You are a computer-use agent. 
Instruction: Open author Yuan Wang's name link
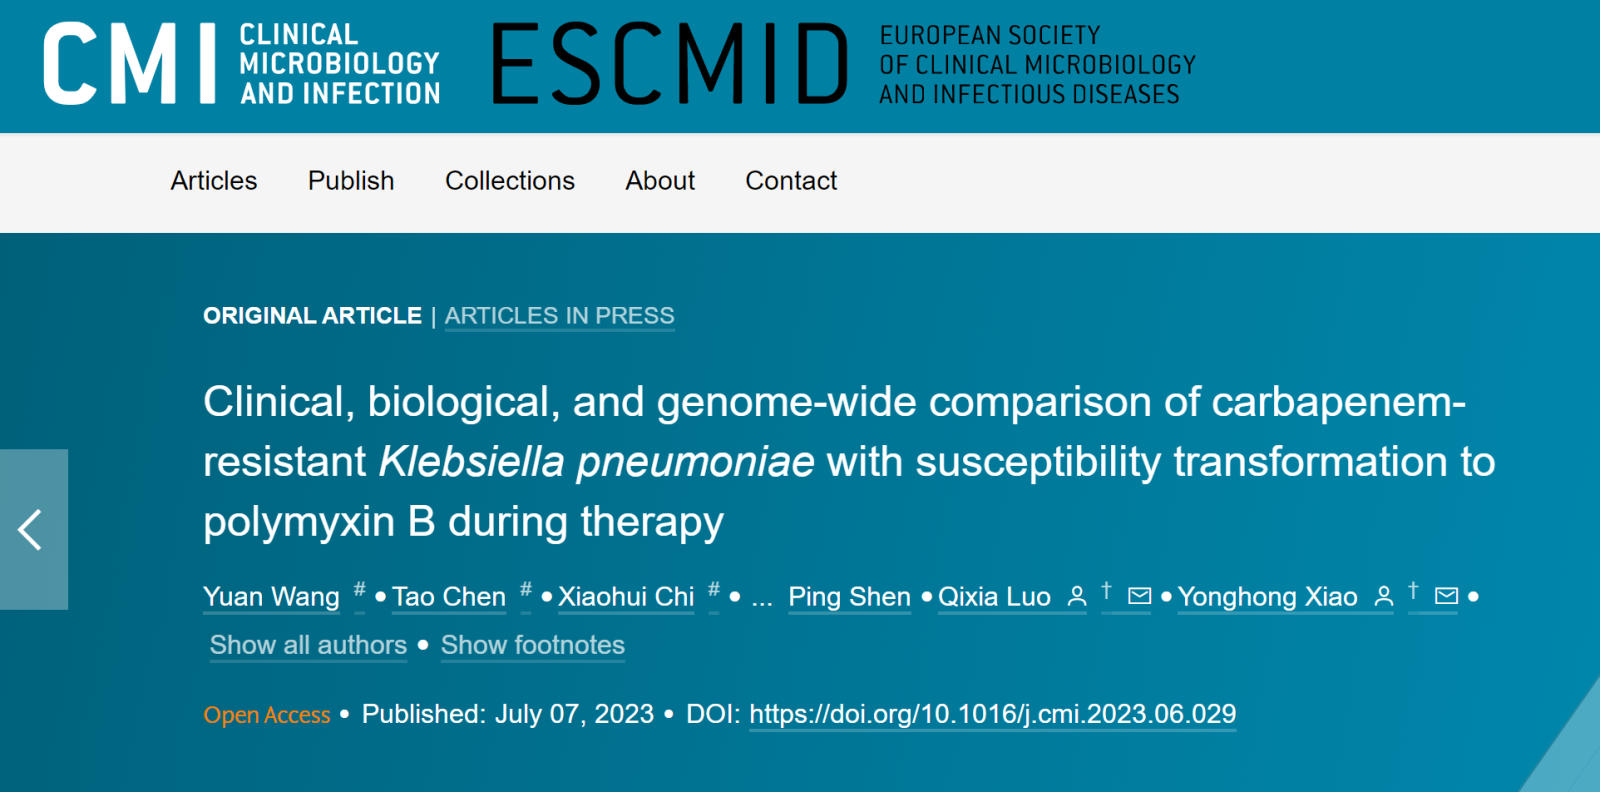click(x=271, y=597)
